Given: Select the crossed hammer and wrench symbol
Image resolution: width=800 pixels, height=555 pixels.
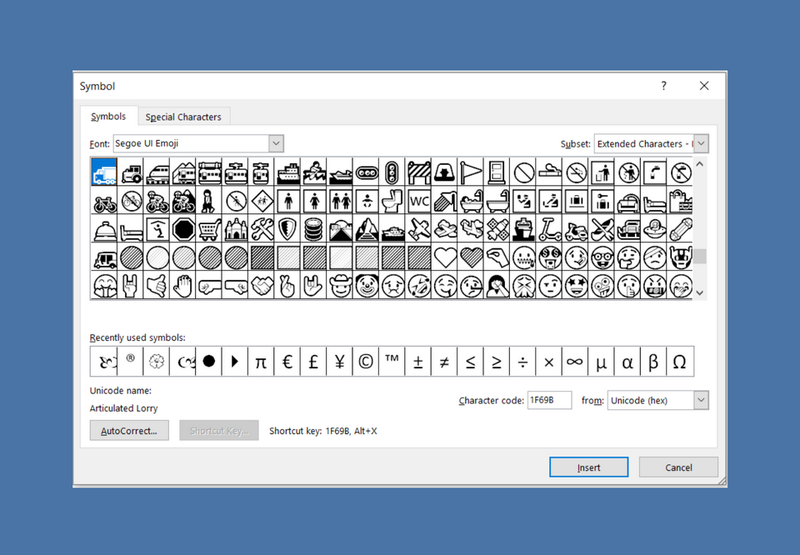Looking at the screenshot, I should click(x=262, y=230).
